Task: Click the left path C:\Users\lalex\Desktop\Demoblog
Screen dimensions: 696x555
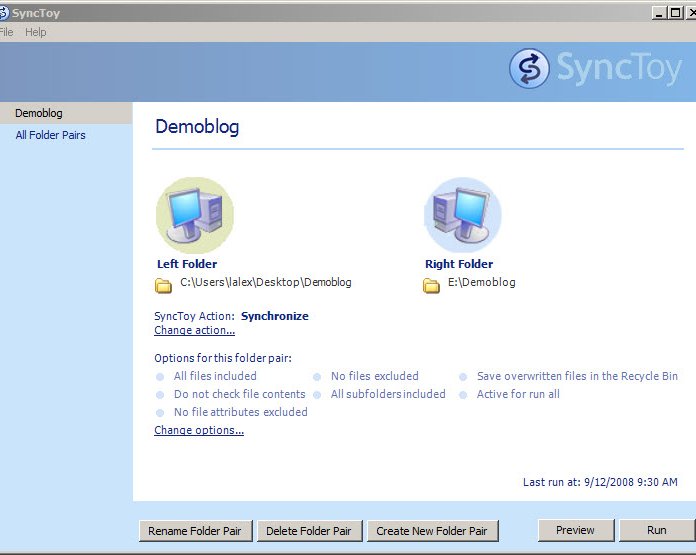Action: (x=266, y=282)
